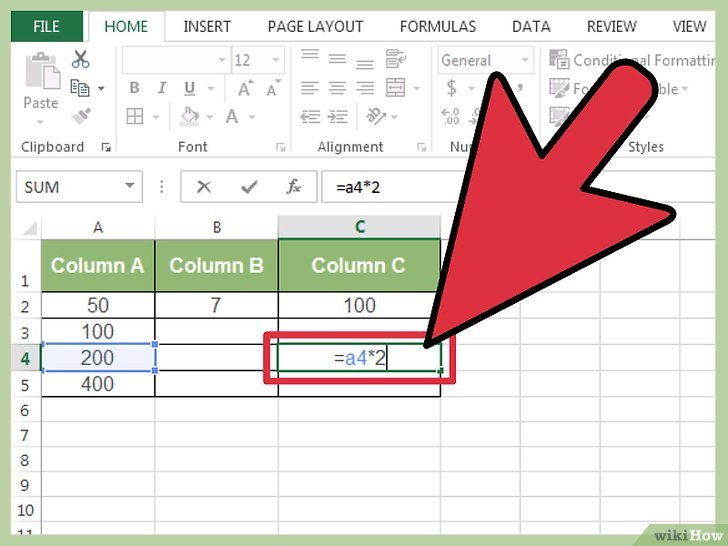Open the Orientation dropdown arrow
Viewport: 728px width, 546px height.
pyautogui.click(x=394, y=117)
